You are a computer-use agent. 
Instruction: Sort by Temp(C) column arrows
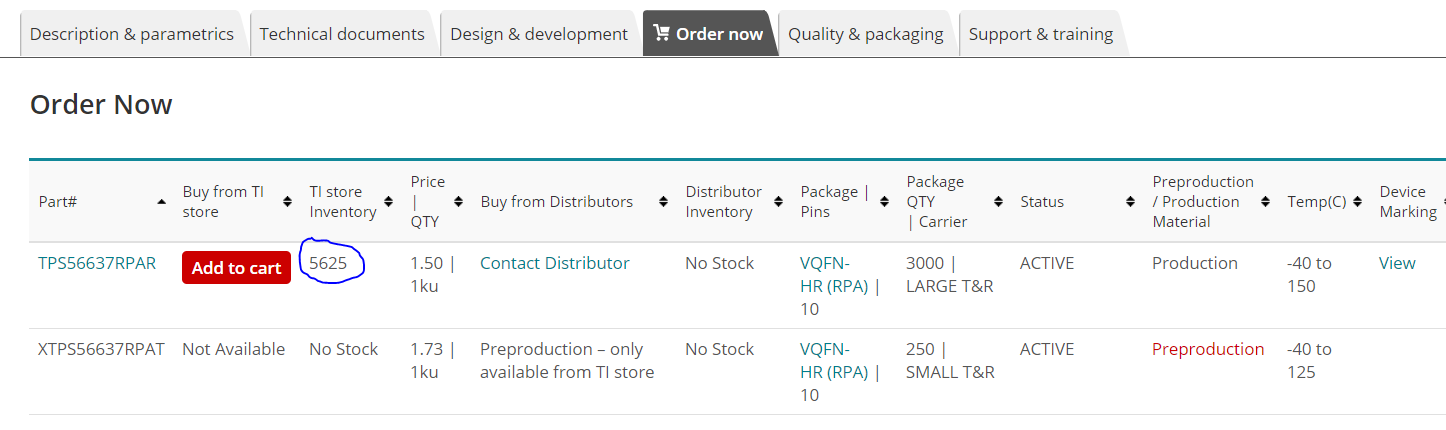1357,202
